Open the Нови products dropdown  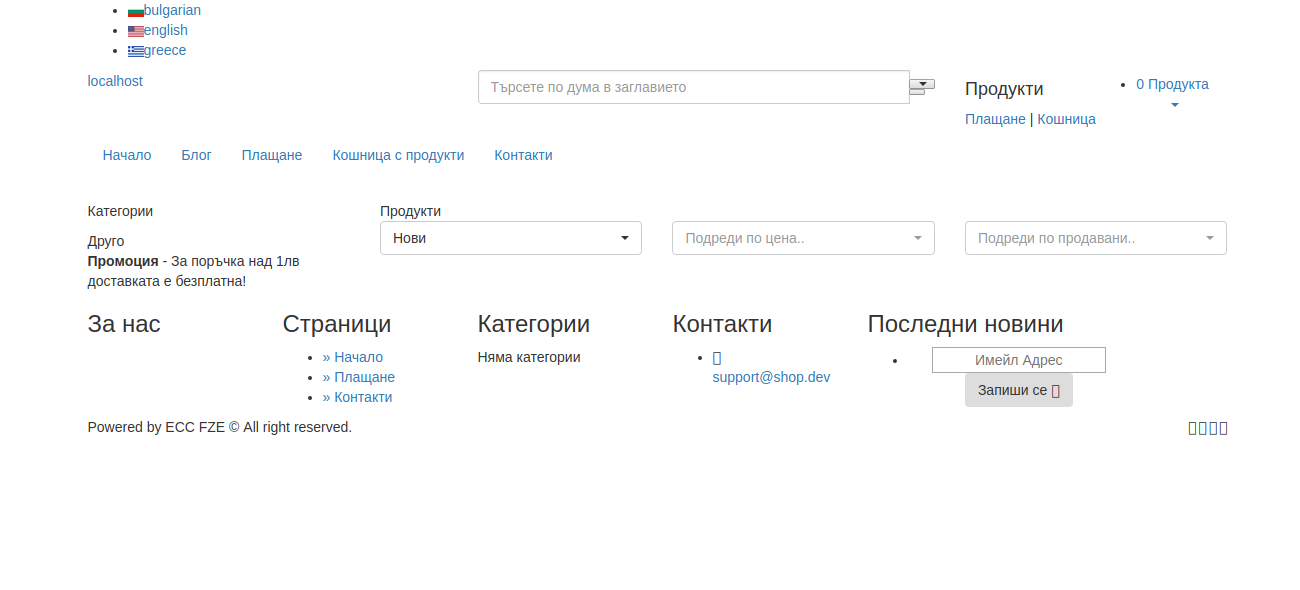click(x=510, y=238)
